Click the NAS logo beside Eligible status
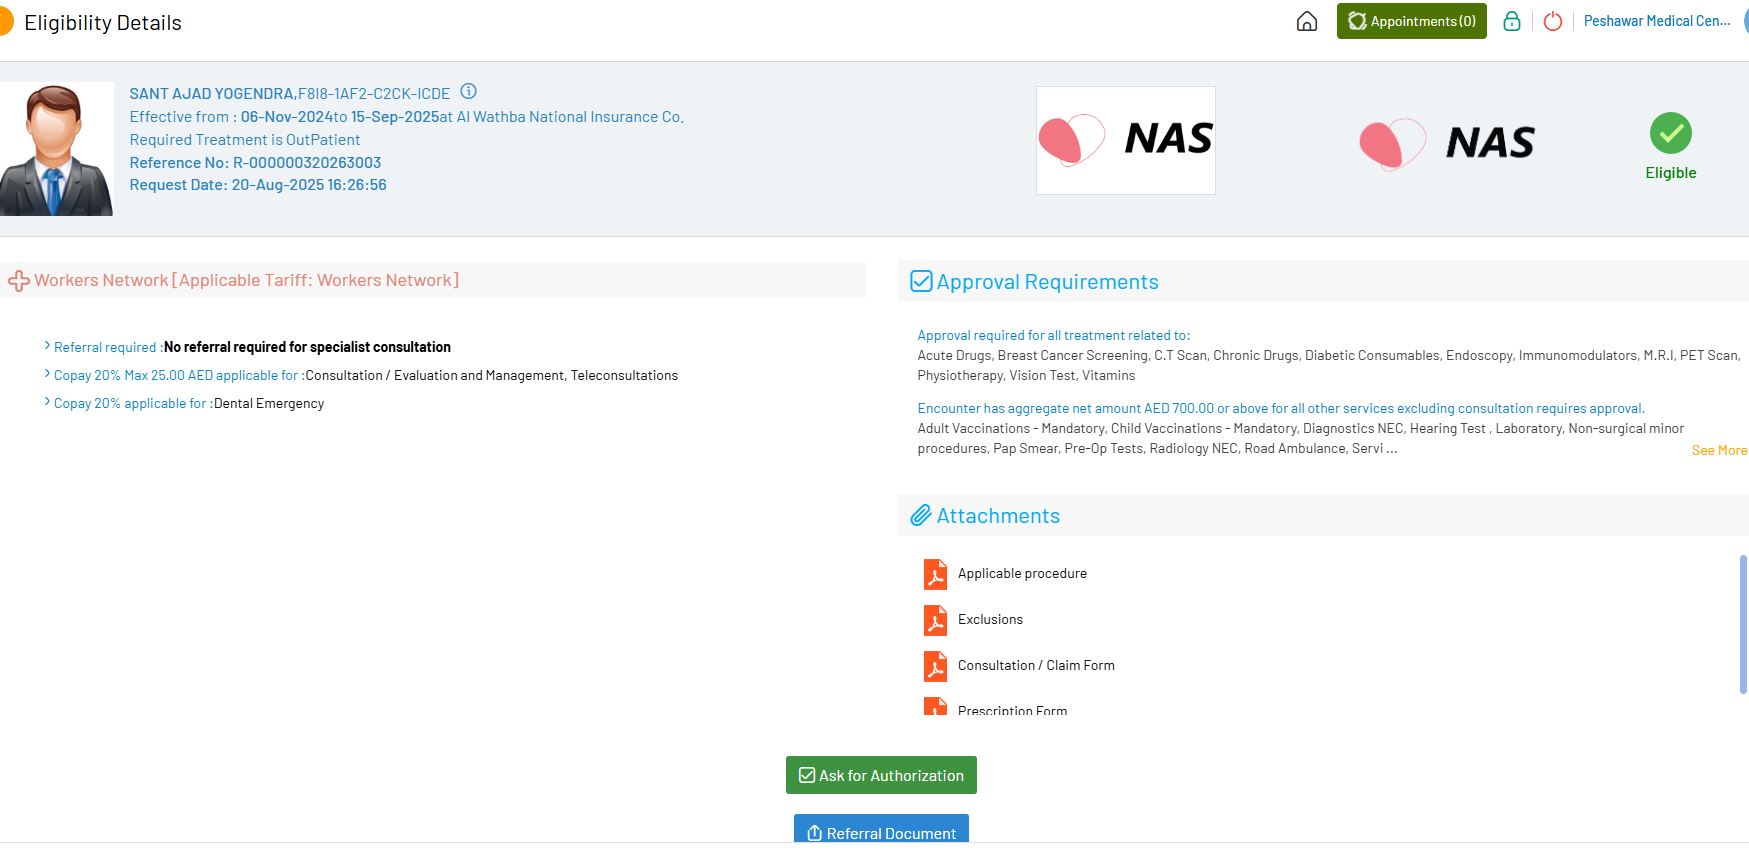The width and height of the screenshot is (1749, 850). tap(1446, 143)
